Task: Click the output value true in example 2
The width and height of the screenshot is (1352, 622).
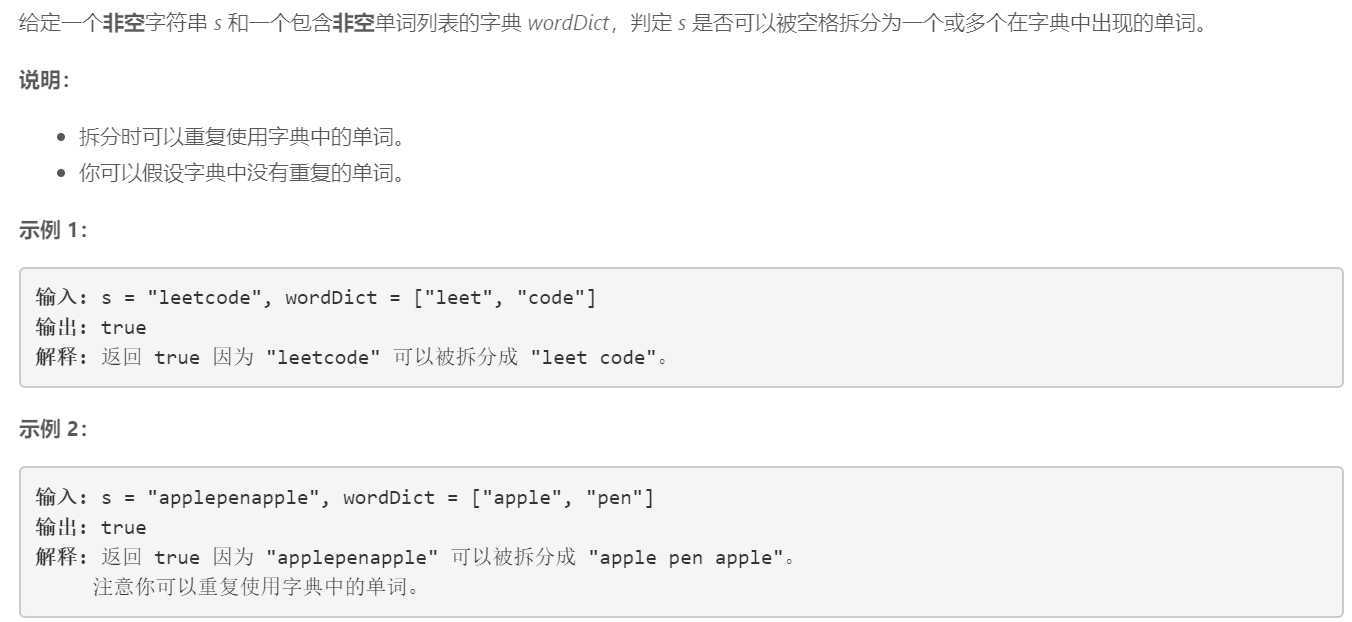Action: pos(124,527)
